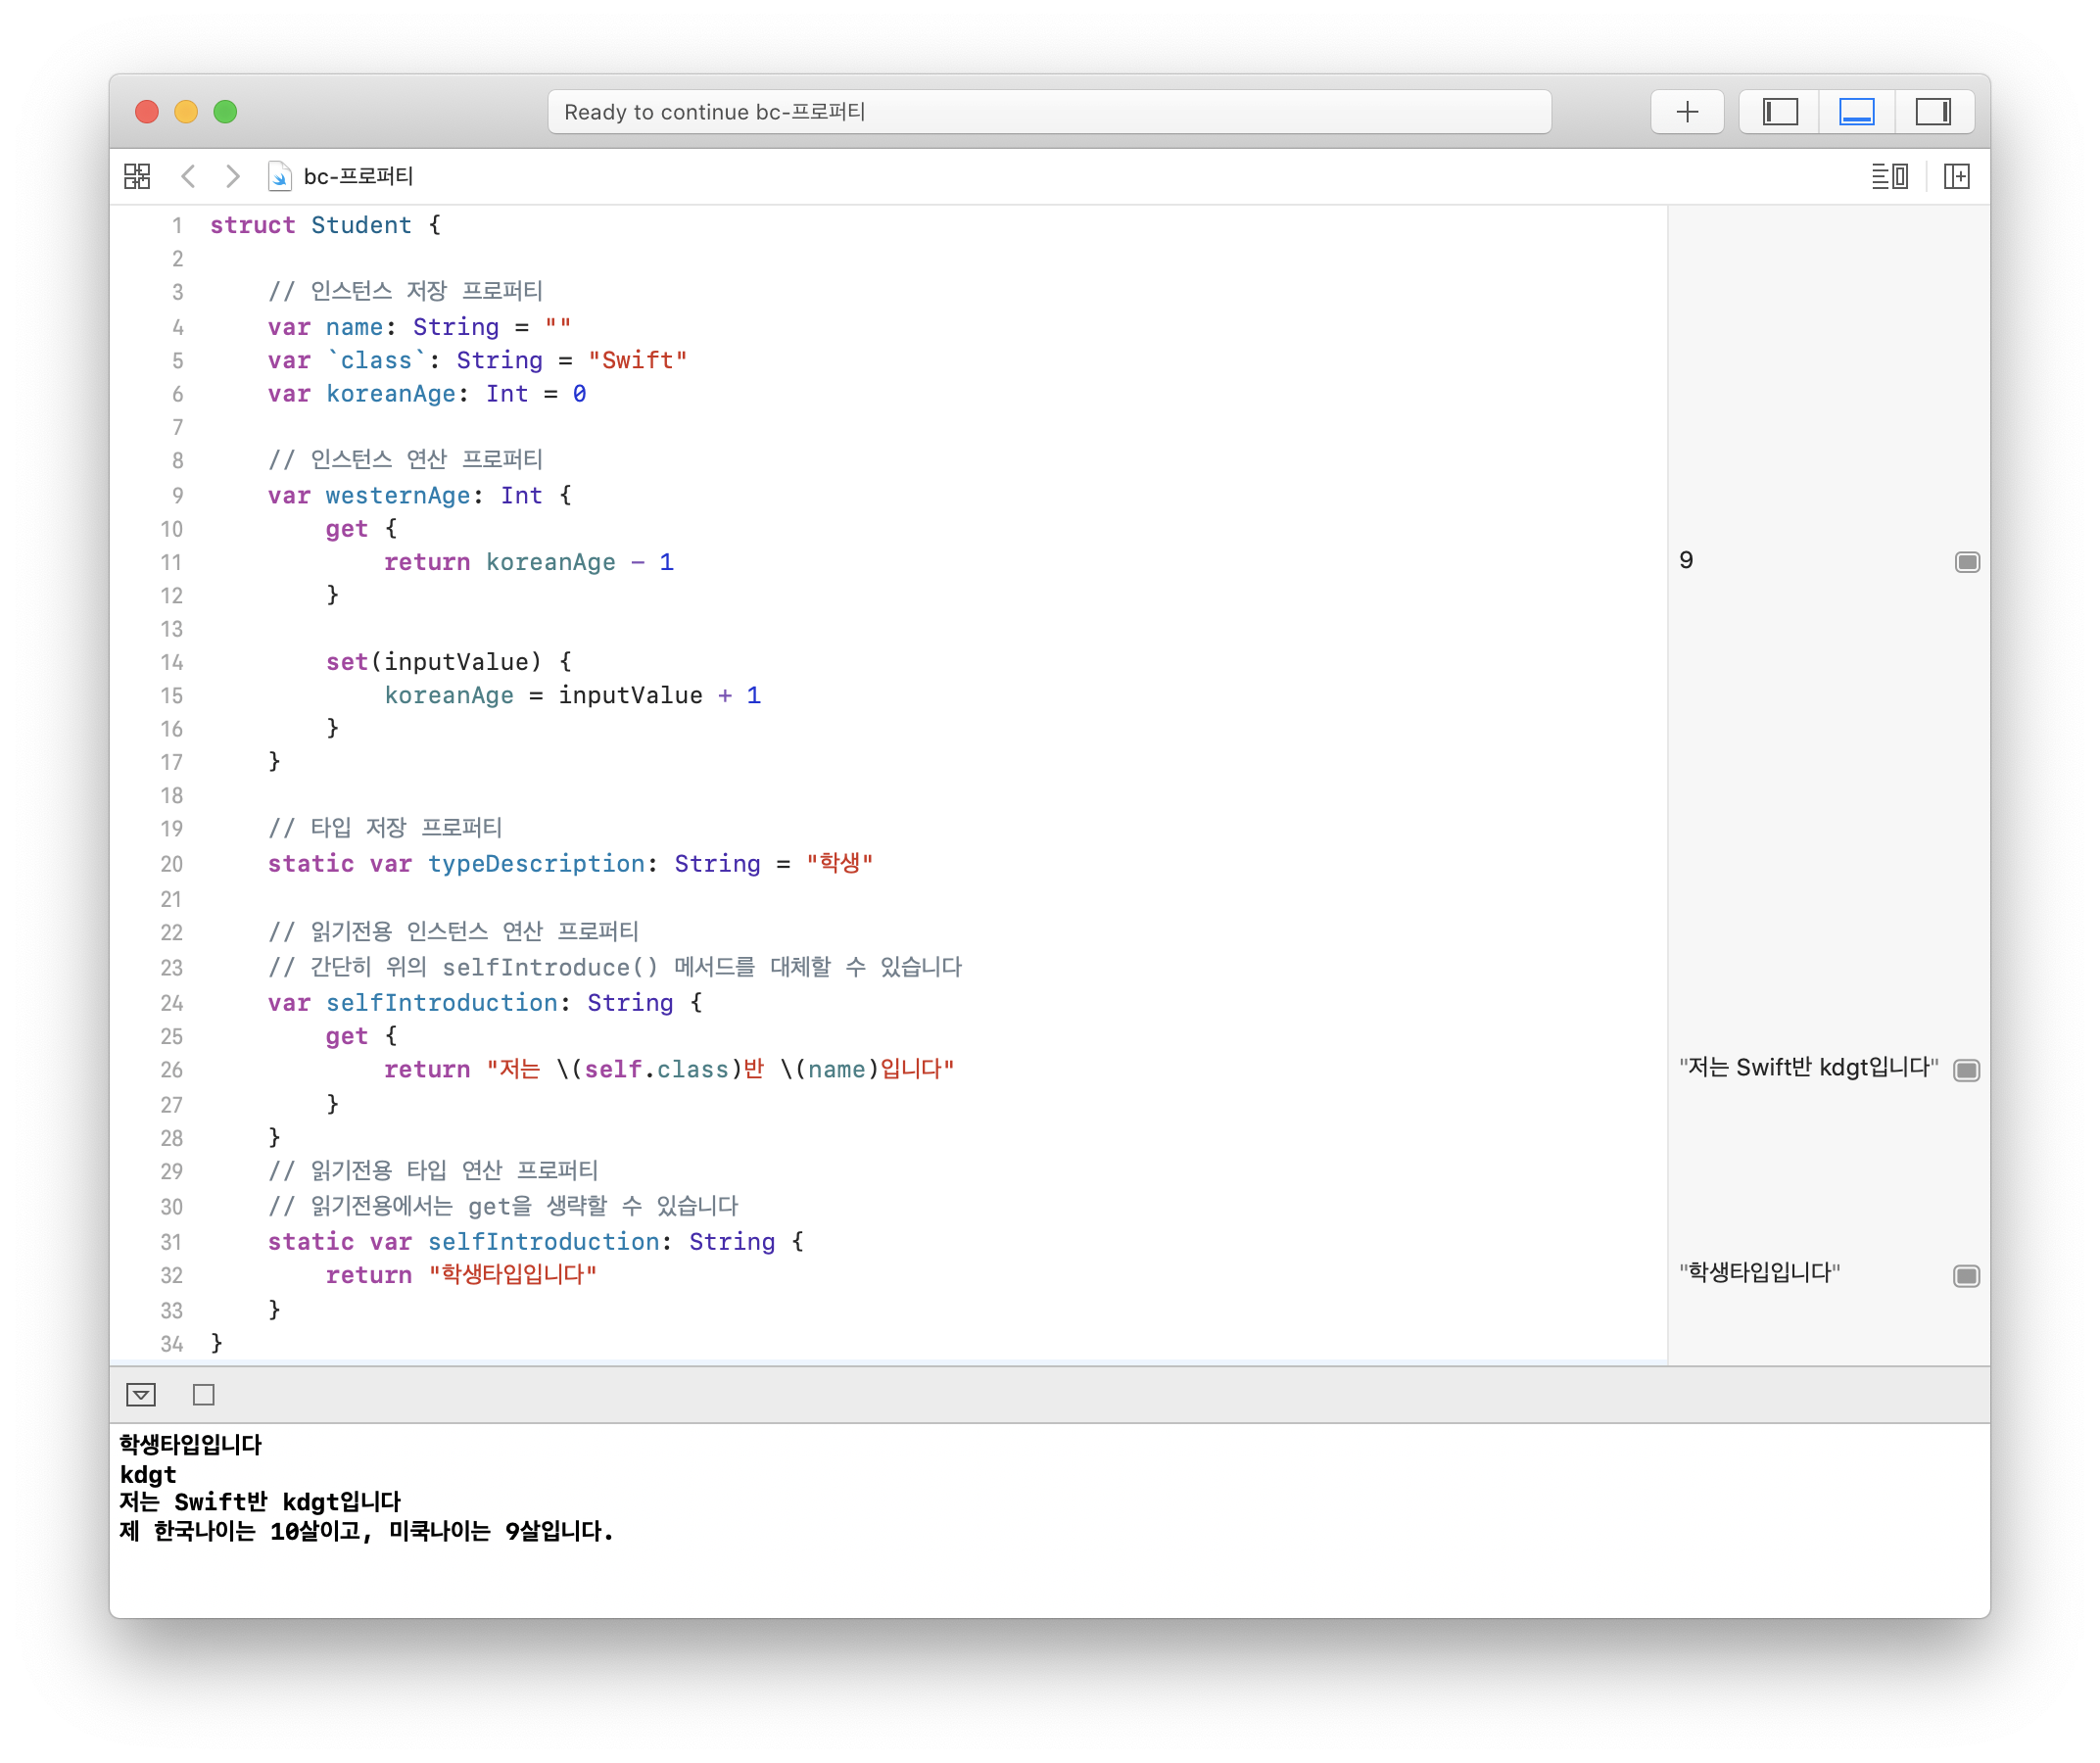
Task: Open the editor options lines icon
Action: click(1889, 177)
